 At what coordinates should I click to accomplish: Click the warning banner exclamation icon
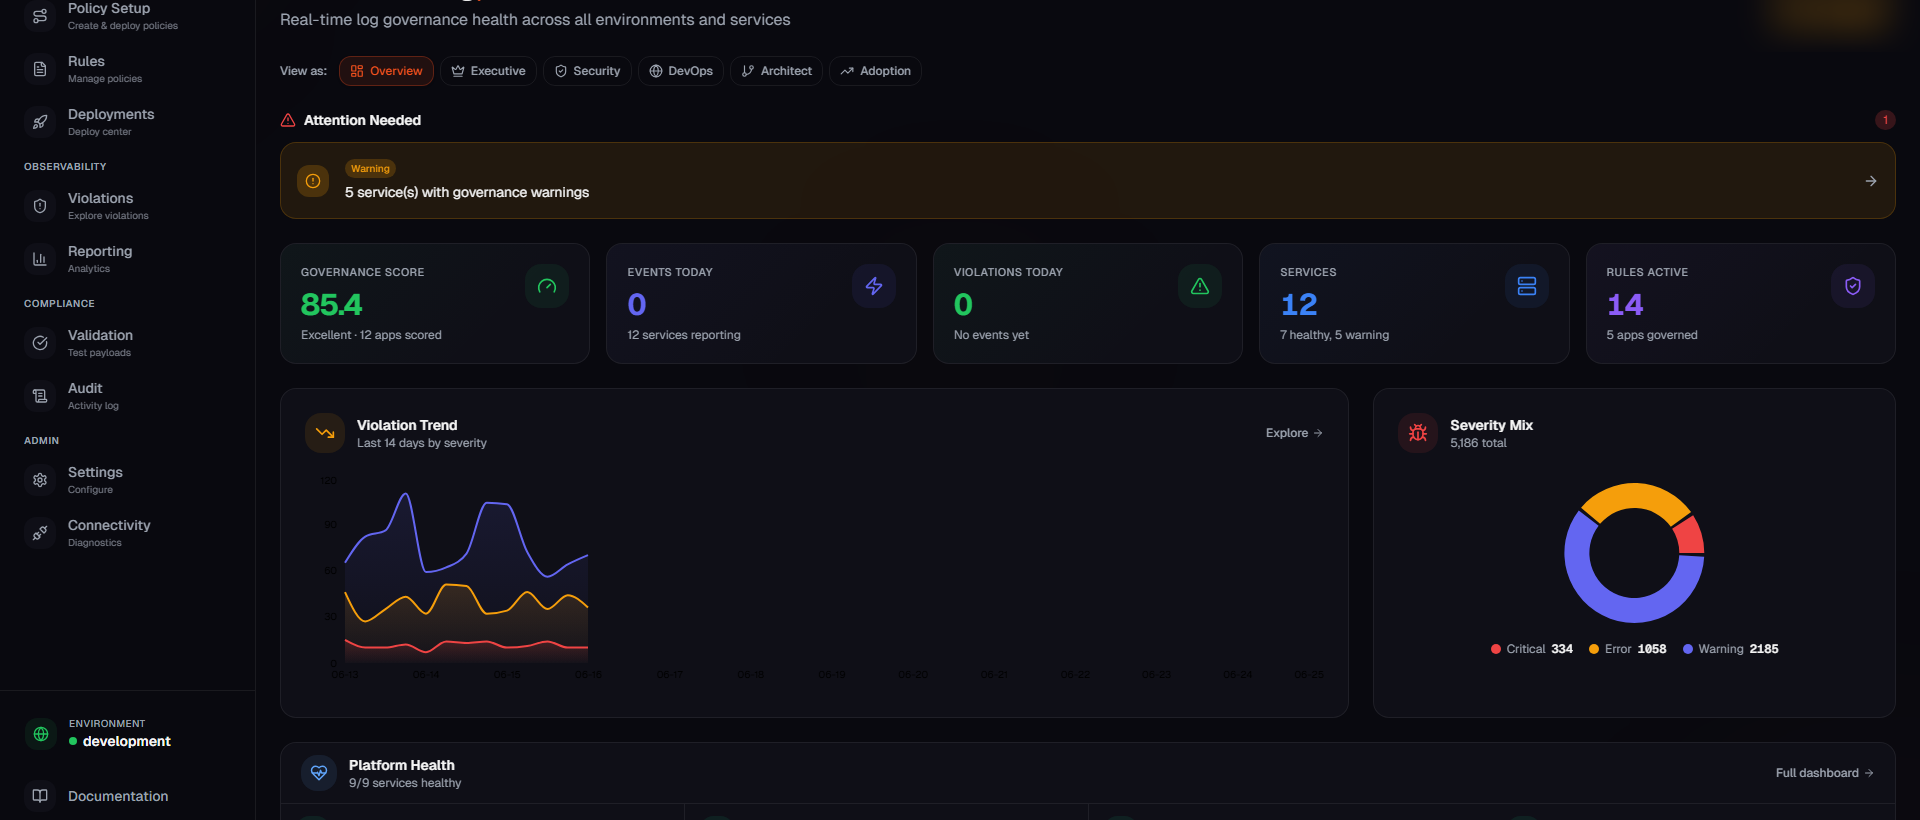pos(313,181)
